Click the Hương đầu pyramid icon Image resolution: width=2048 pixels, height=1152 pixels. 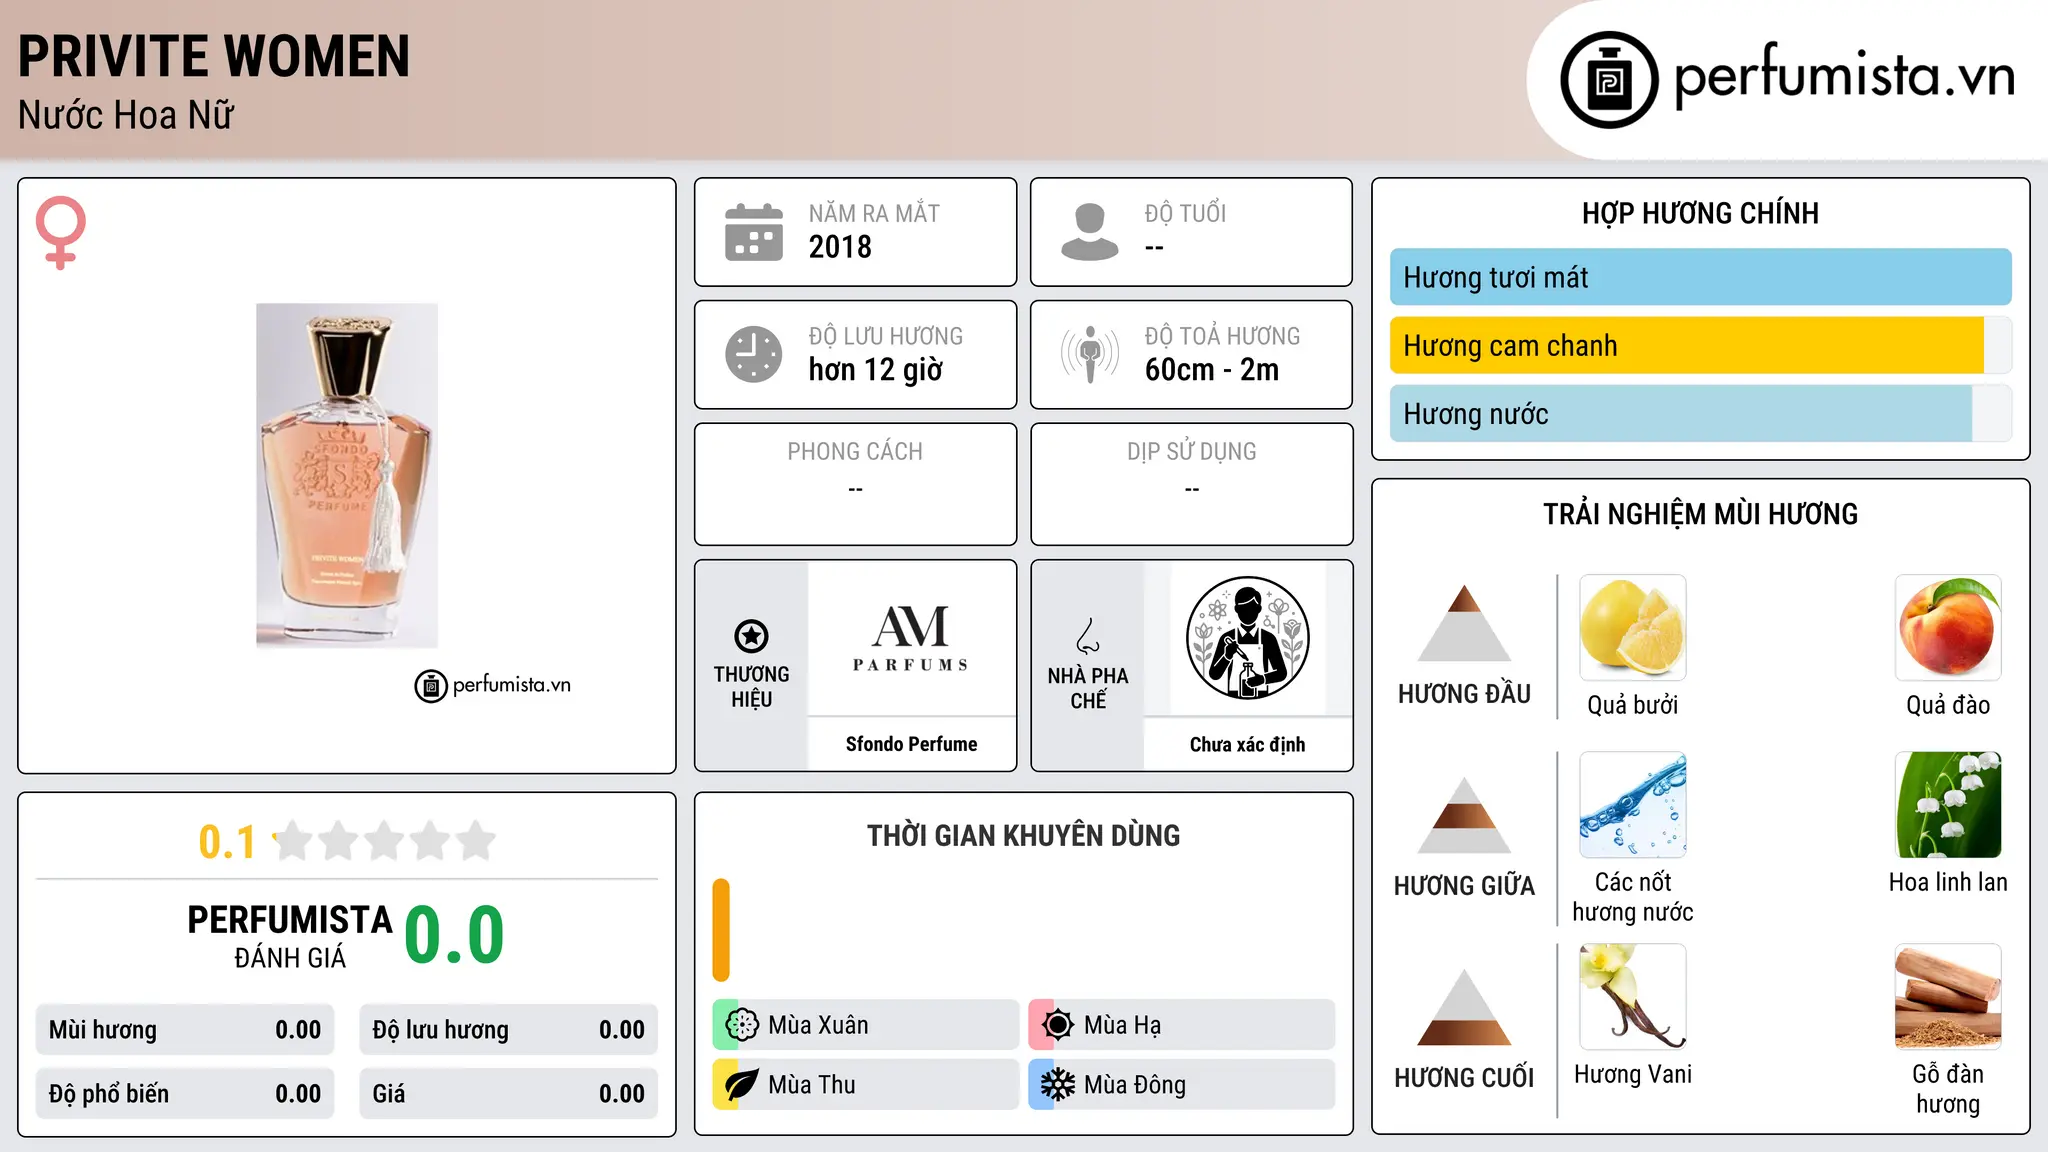(1464, 623)
